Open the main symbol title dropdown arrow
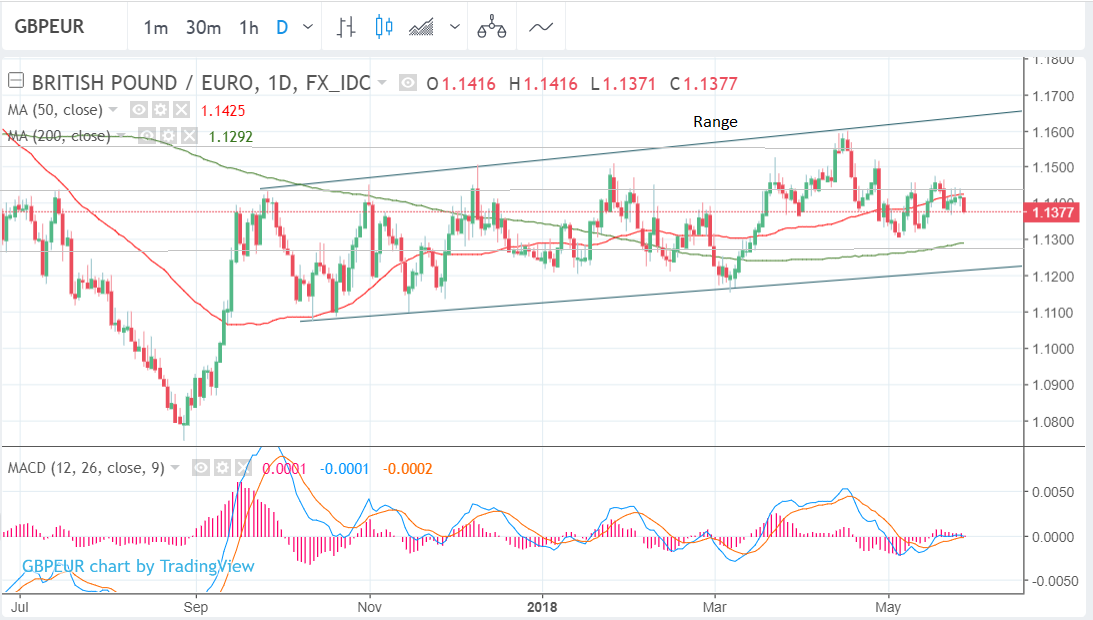This screenshot has height=620, width=1093. click(382, 83)
